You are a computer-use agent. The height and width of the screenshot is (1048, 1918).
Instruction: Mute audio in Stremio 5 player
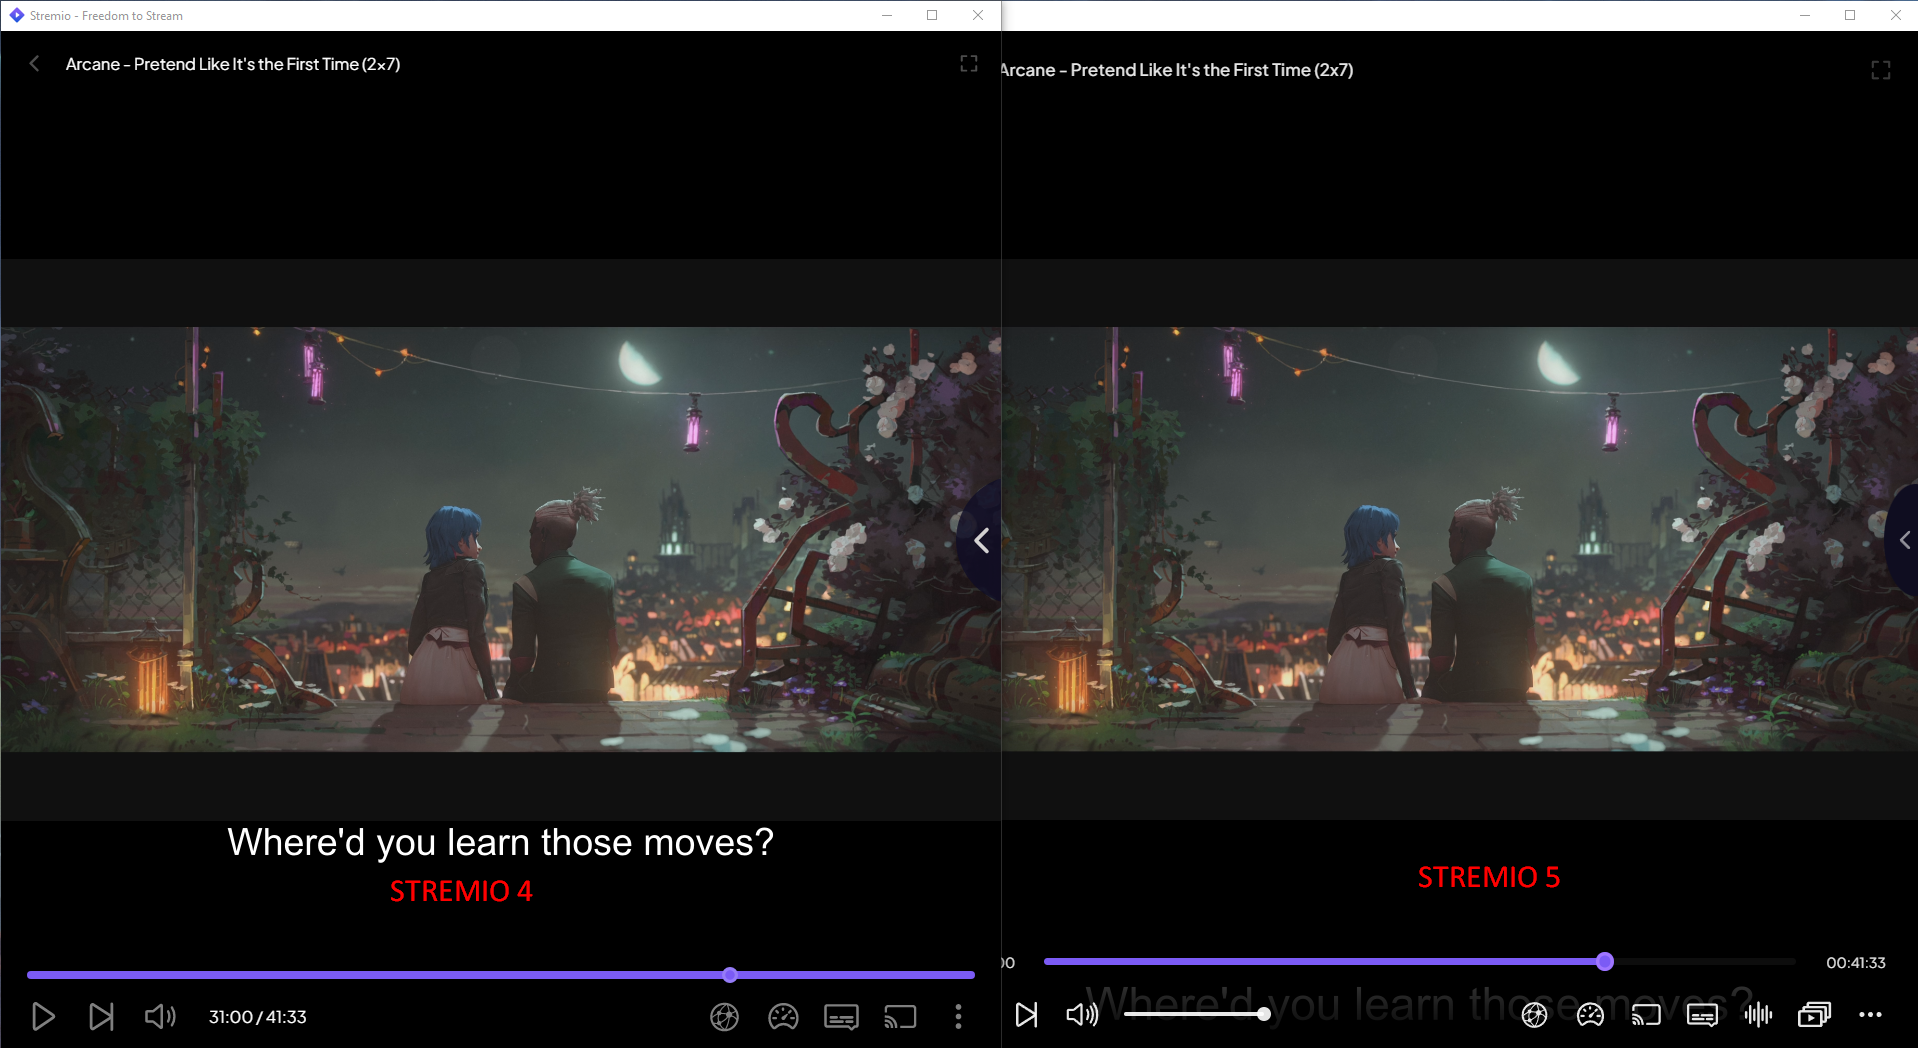pos(1082,1015)
